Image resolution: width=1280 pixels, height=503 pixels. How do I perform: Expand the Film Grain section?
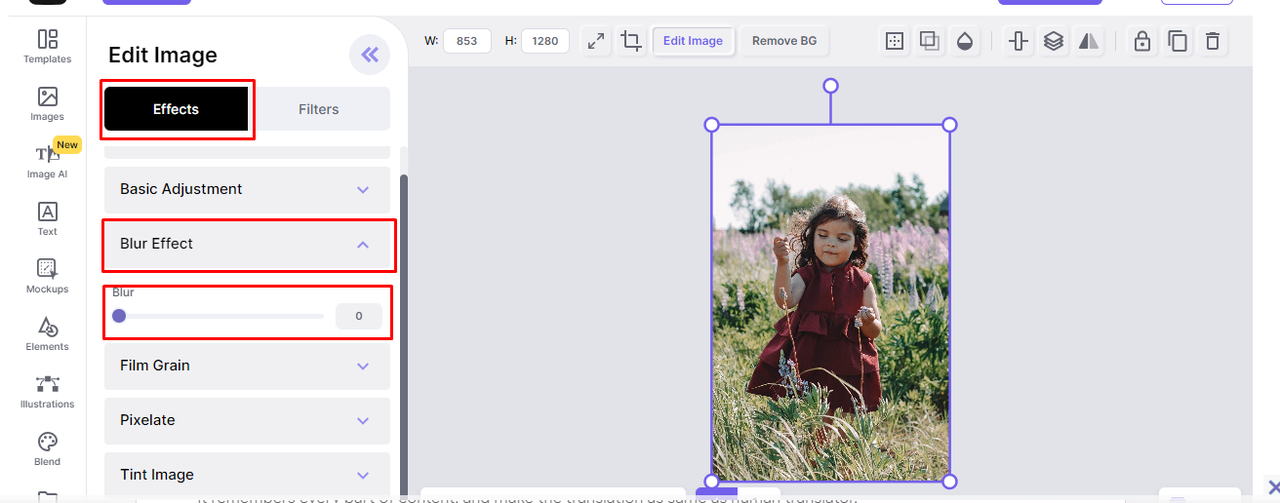[x=247, y=366]
